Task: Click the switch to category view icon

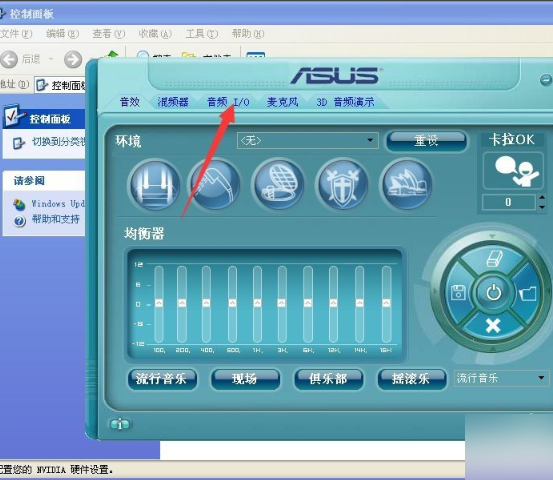Action: click(x=18, y=143)
